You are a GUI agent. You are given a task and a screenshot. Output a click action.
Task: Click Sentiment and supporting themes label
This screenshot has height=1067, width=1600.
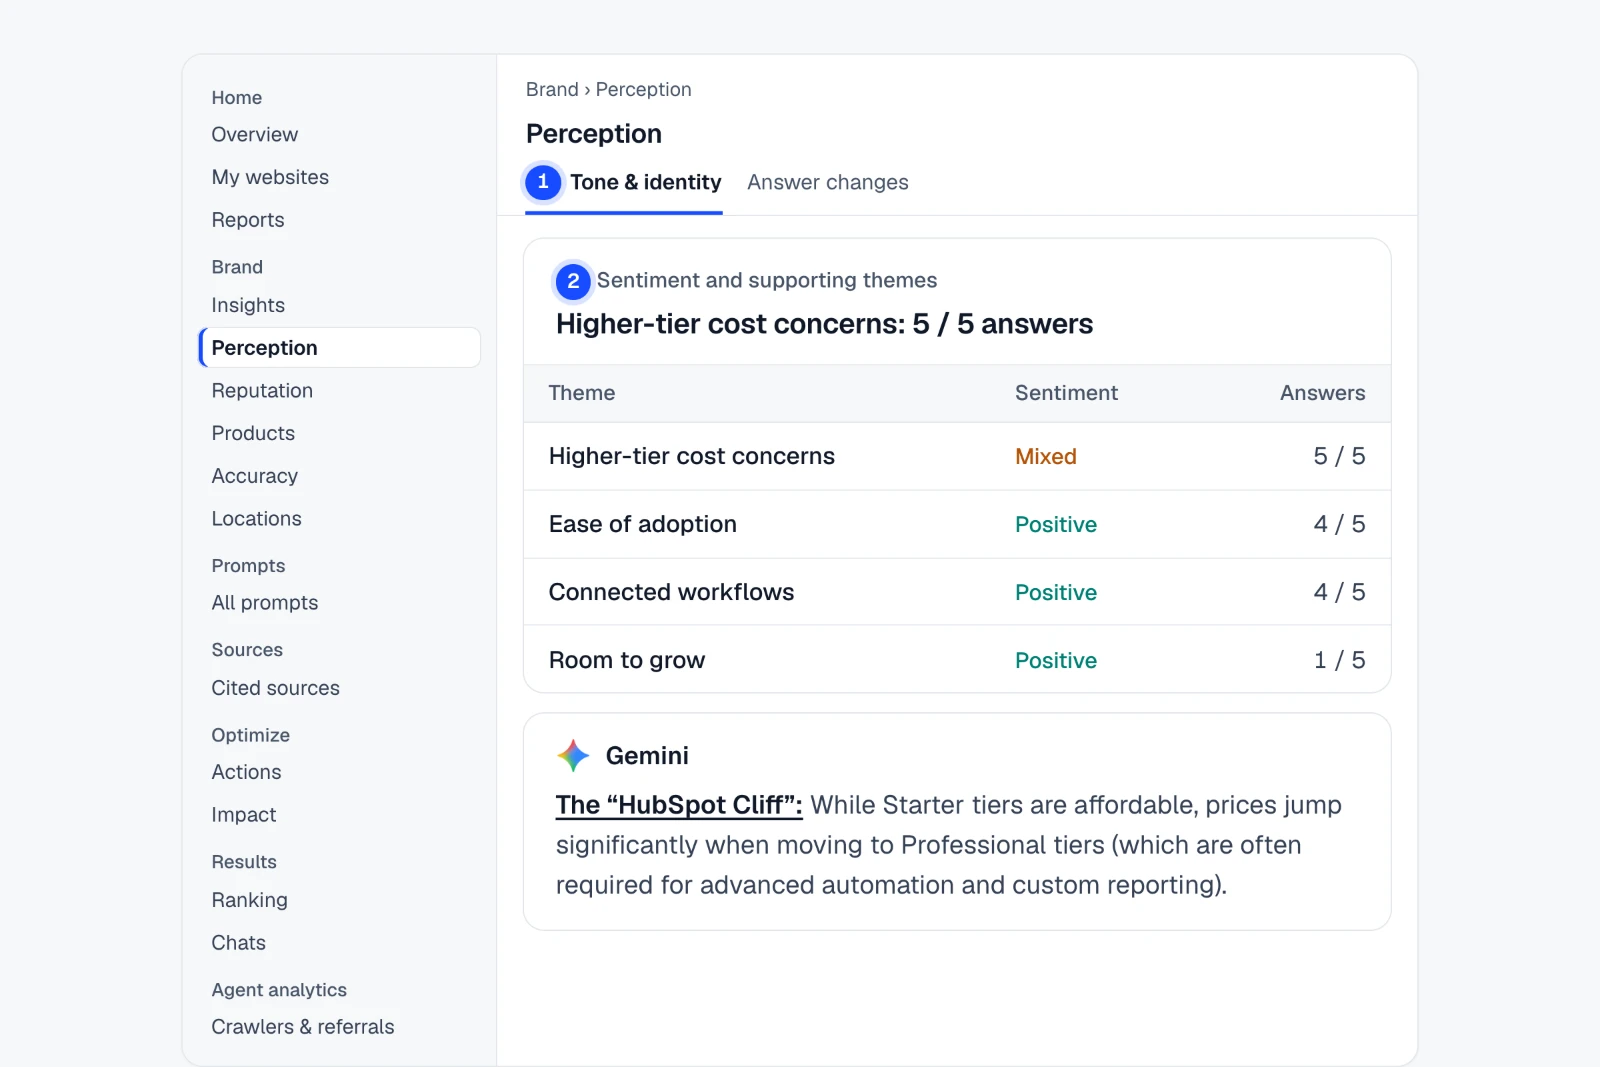pos(767,280)
